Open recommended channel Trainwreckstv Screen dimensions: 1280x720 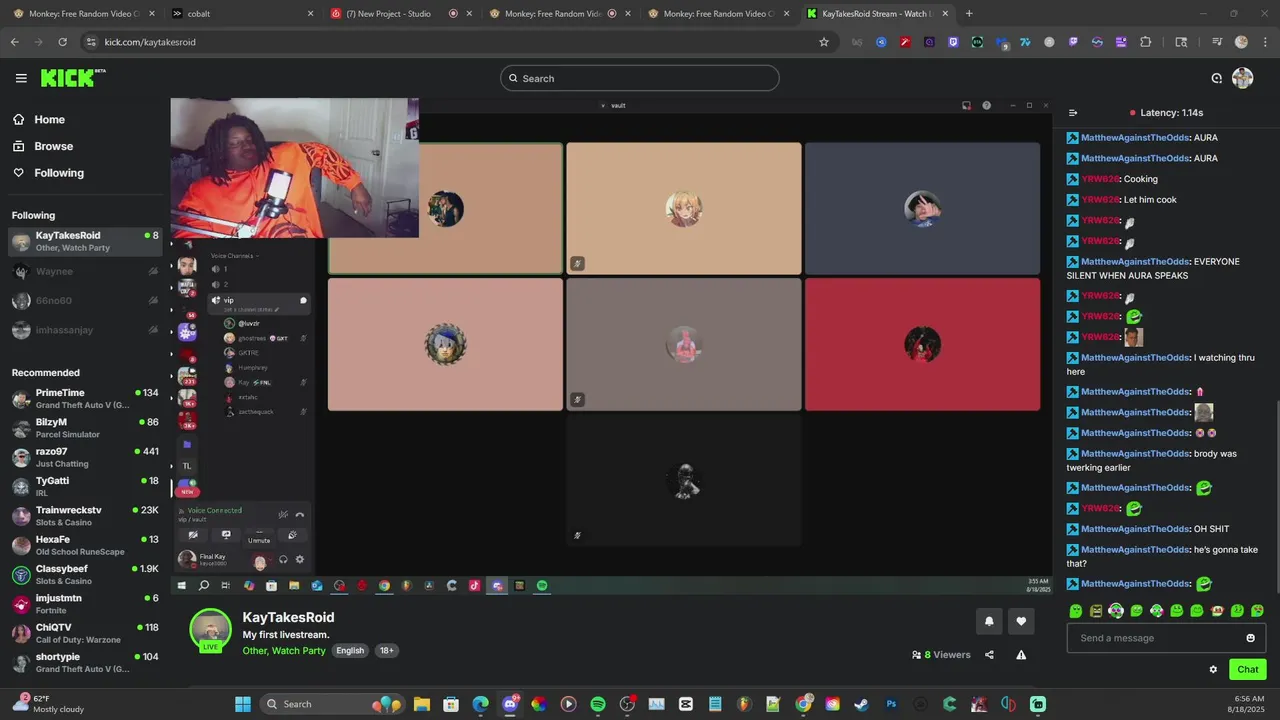(85, 516)
